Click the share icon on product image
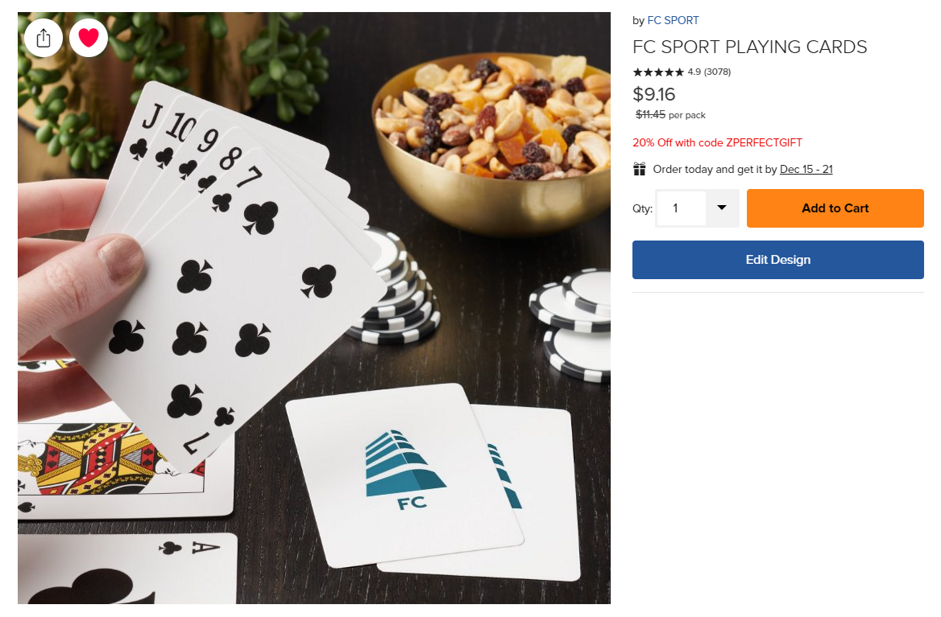 [43, 38]
